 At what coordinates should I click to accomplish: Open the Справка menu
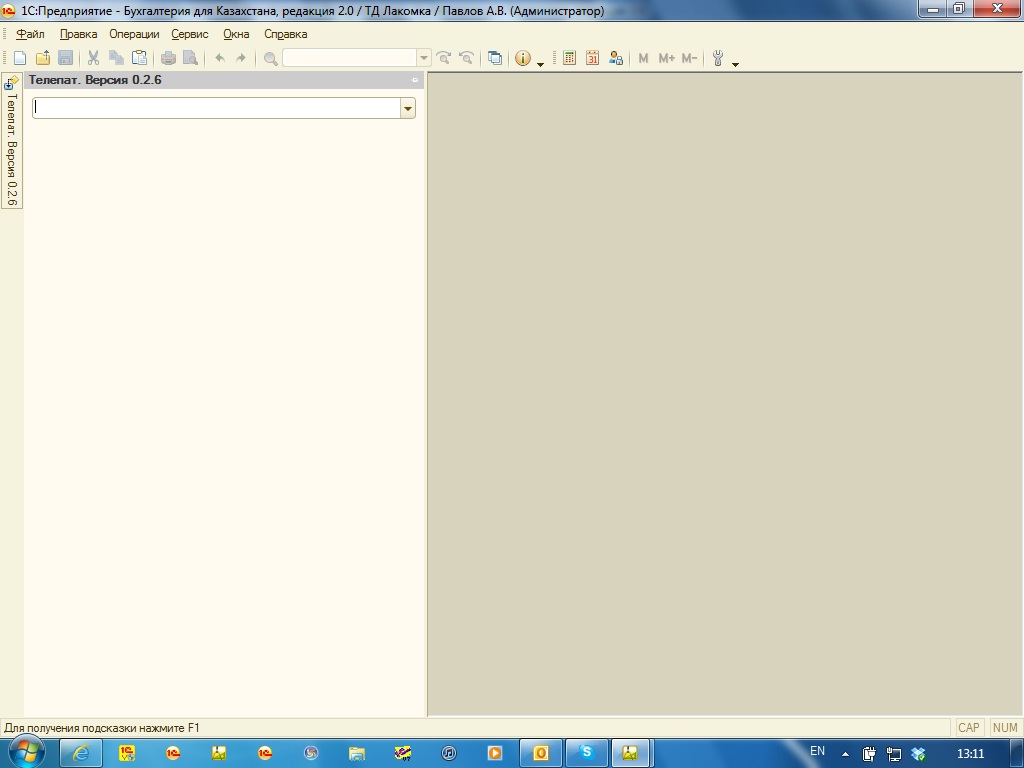click(285, 34)
